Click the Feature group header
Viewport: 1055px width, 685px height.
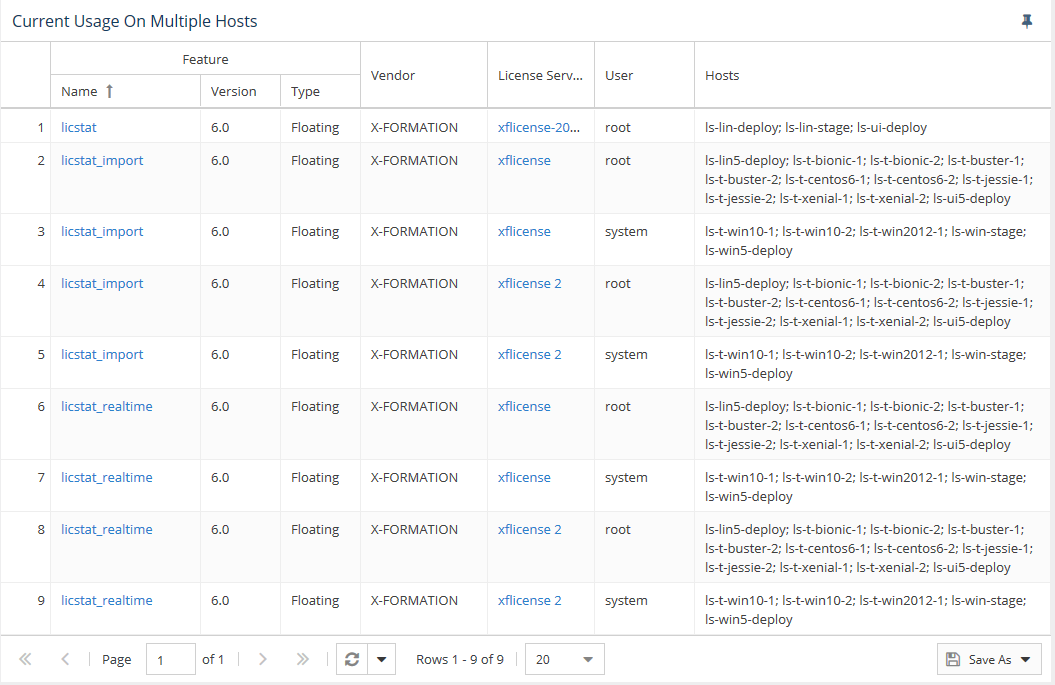205,59
